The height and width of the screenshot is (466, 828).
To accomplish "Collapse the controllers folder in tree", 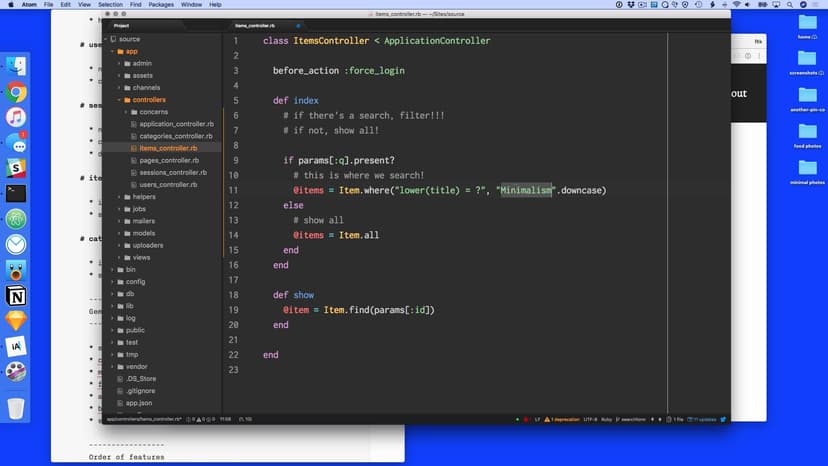I will point(149,100).
